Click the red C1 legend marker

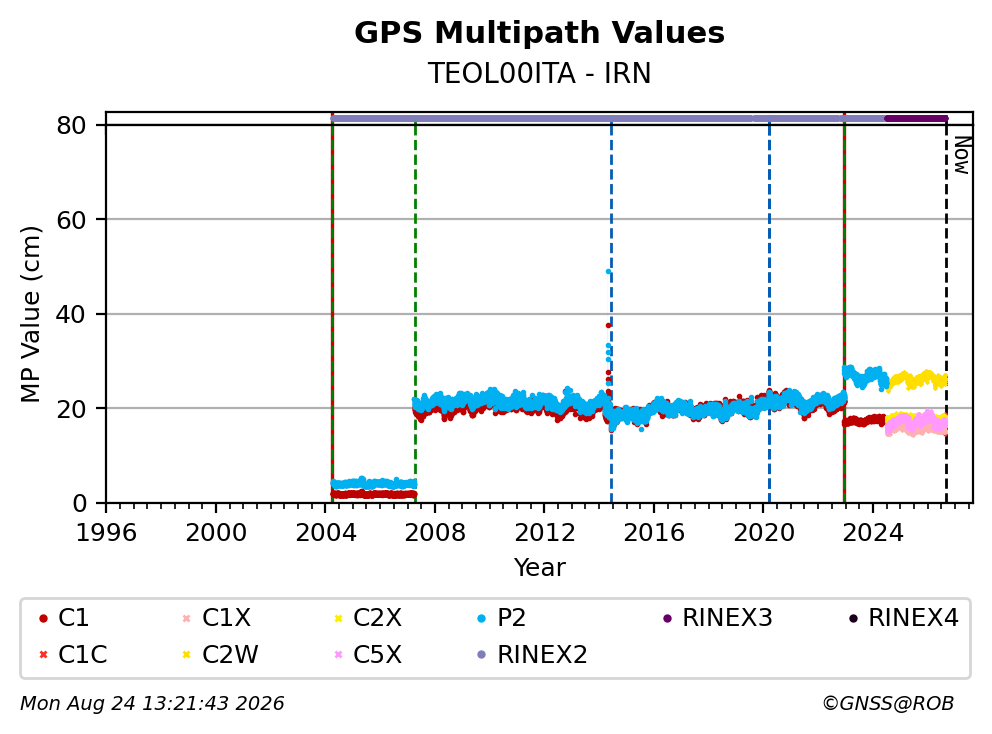tap(43, 618)
